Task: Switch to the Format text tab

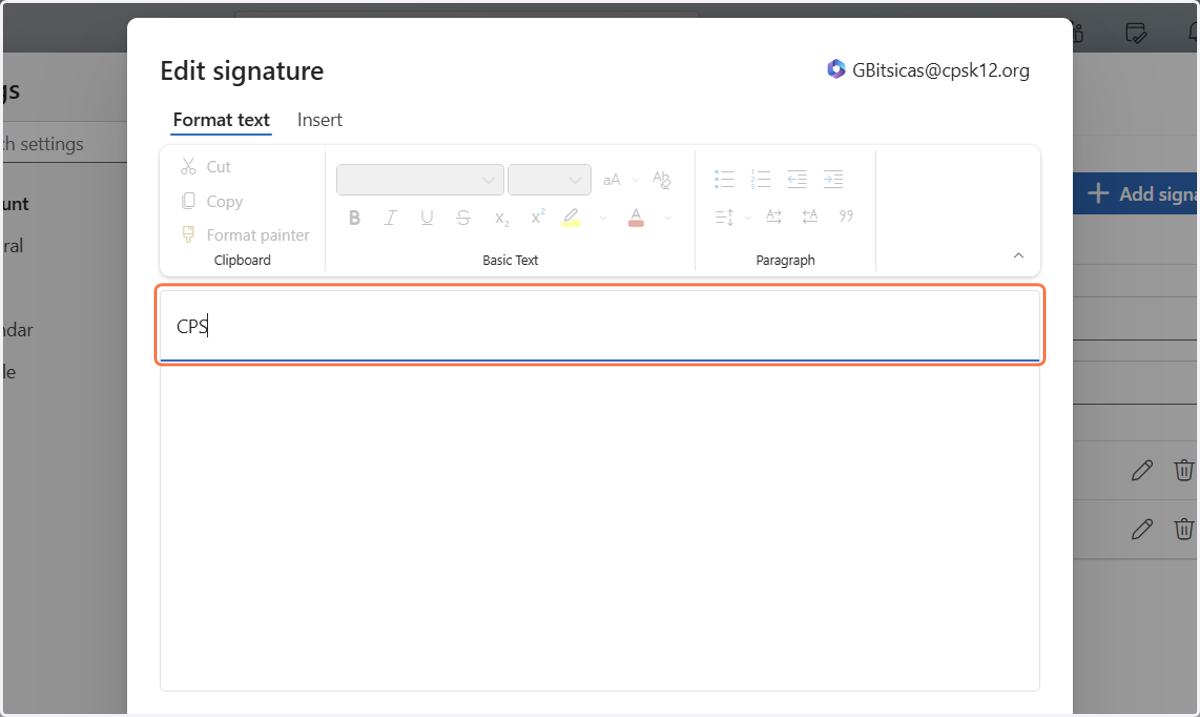Action: coord(221,120)
